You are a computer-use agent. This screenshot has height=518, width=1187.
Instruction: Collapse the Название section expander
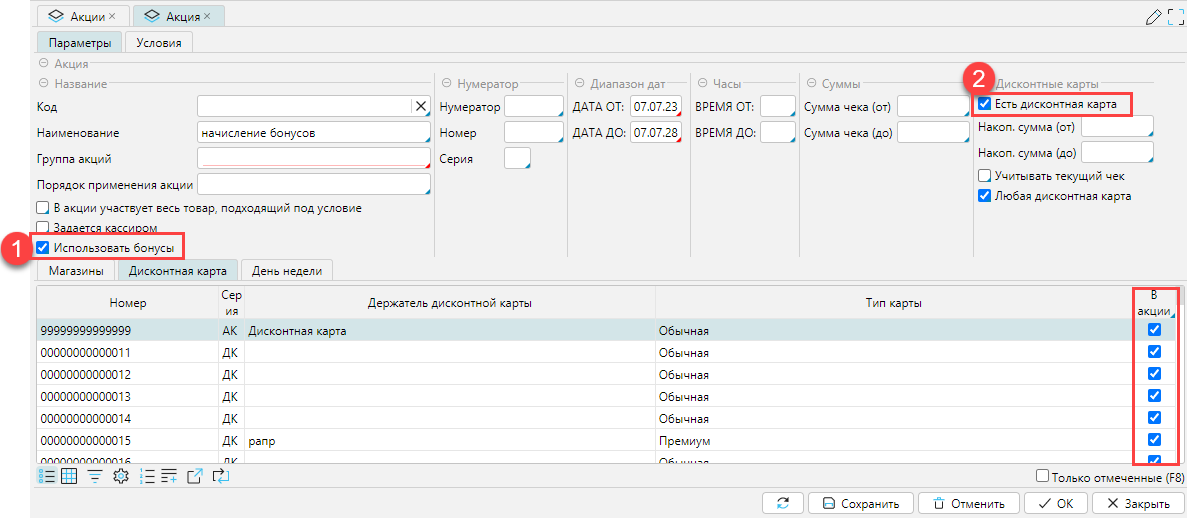click(45, 84)
